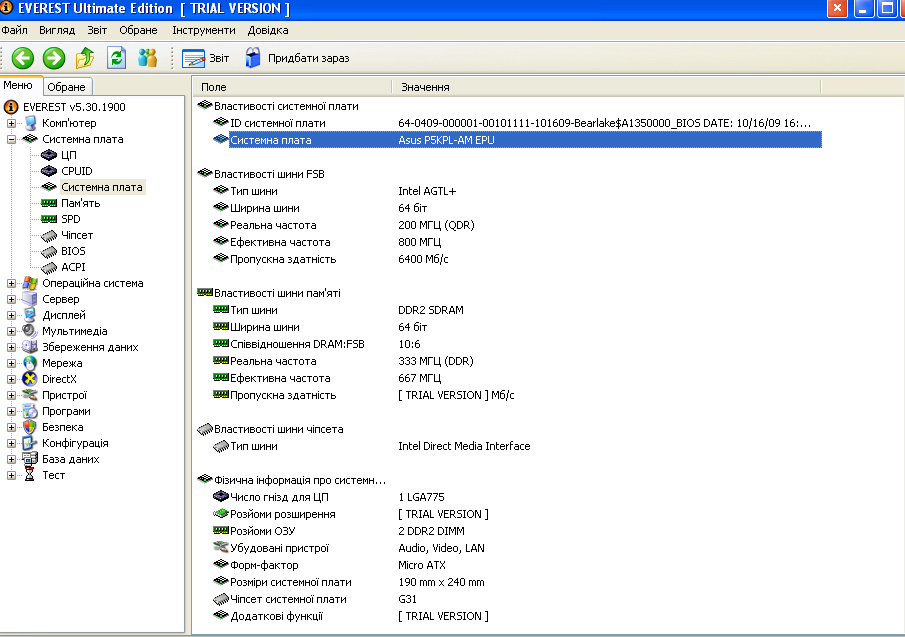The width and height of the screenshot is (905, 637).
Task: Select Системна плата sub-item in tree
Action: click(102, 187)
